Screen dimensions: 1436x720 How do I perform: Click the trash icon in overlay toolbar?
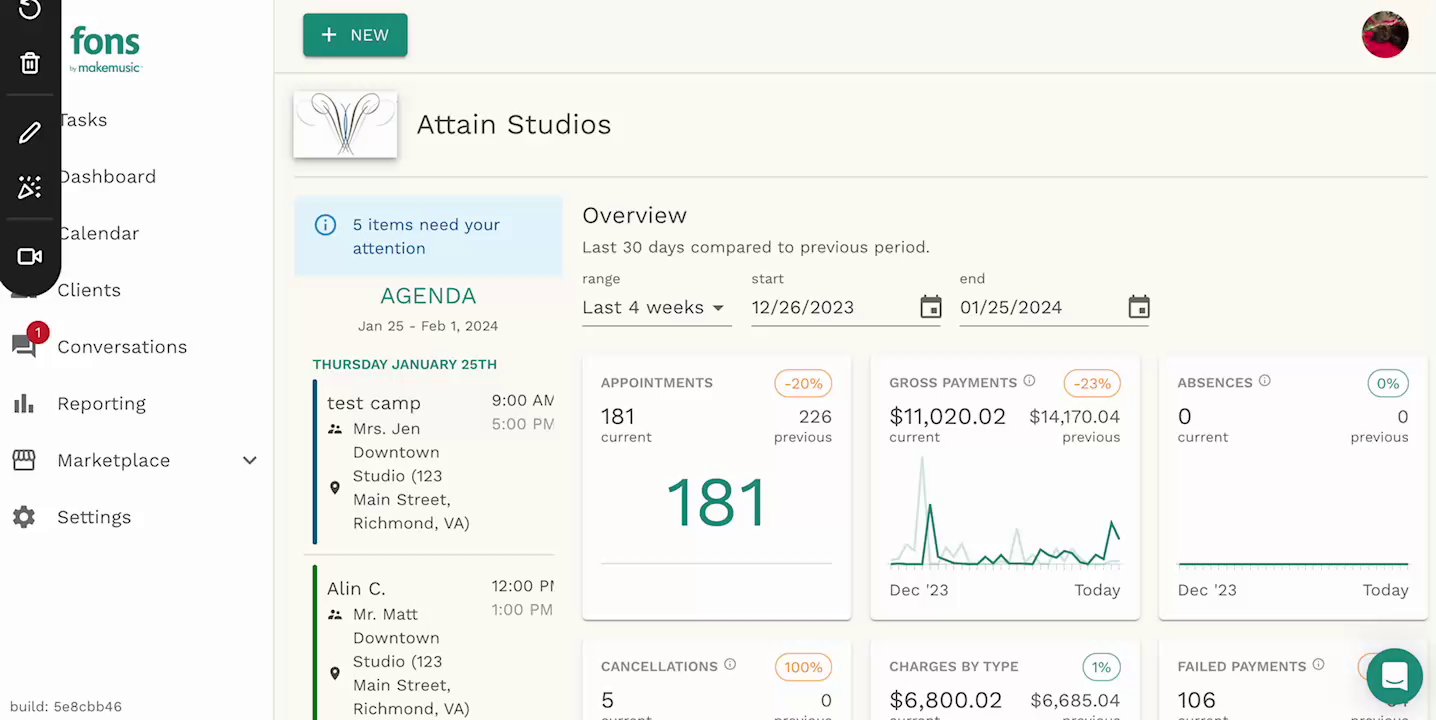tap(30, 64)
